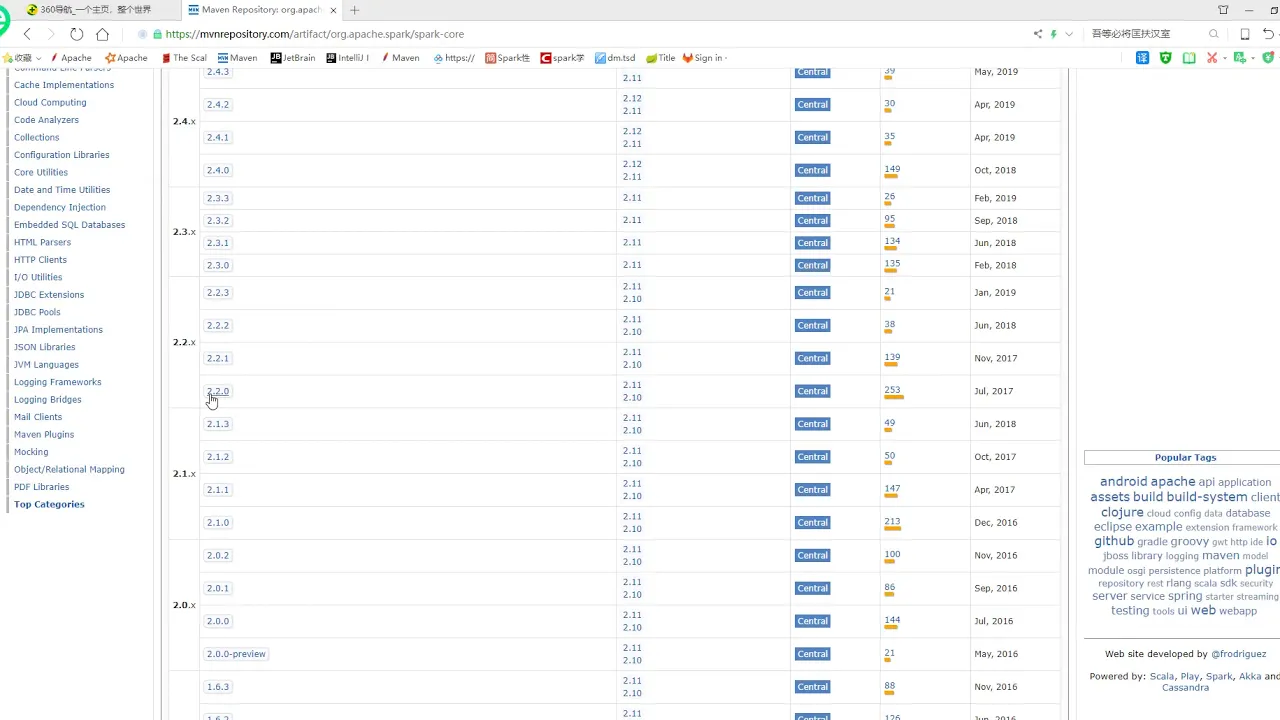This screenshot has height=720, width=1280.
Task: Click the 253 usages count for 2.2.0
Action: click(892, 390)
